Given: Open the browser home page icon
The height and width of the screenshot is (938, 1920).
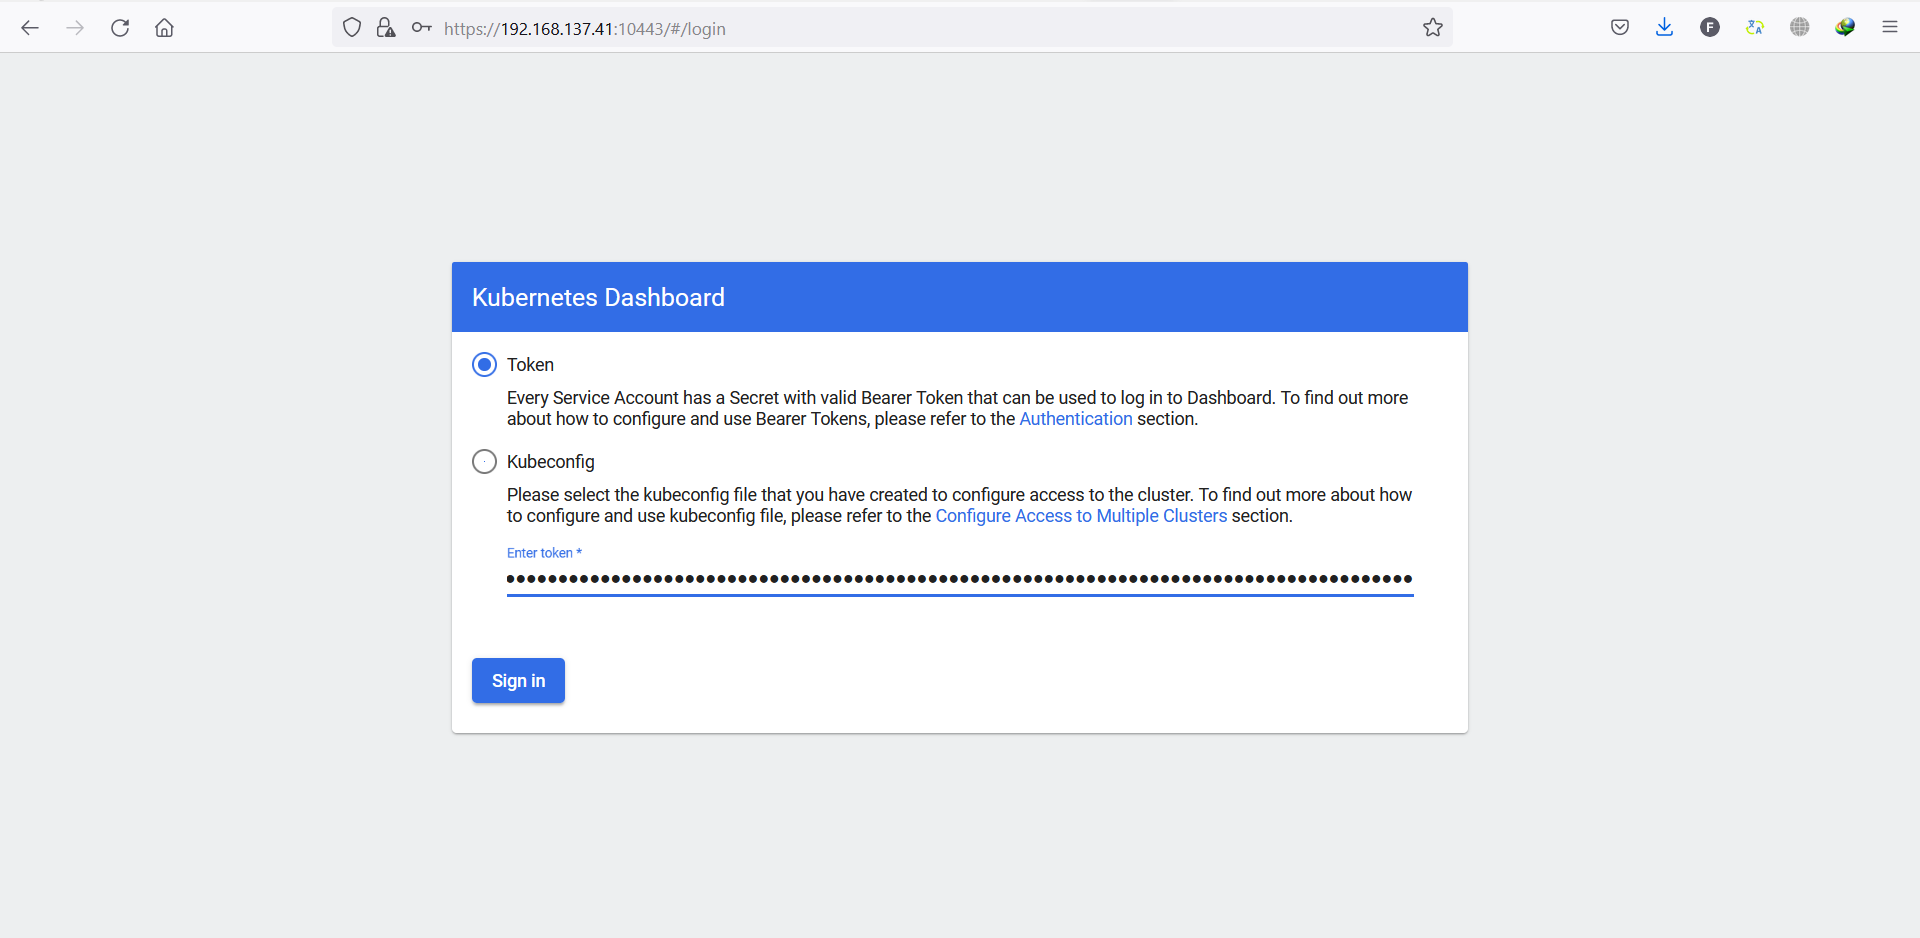Looking at the screenshot, I should coord(165,28).
